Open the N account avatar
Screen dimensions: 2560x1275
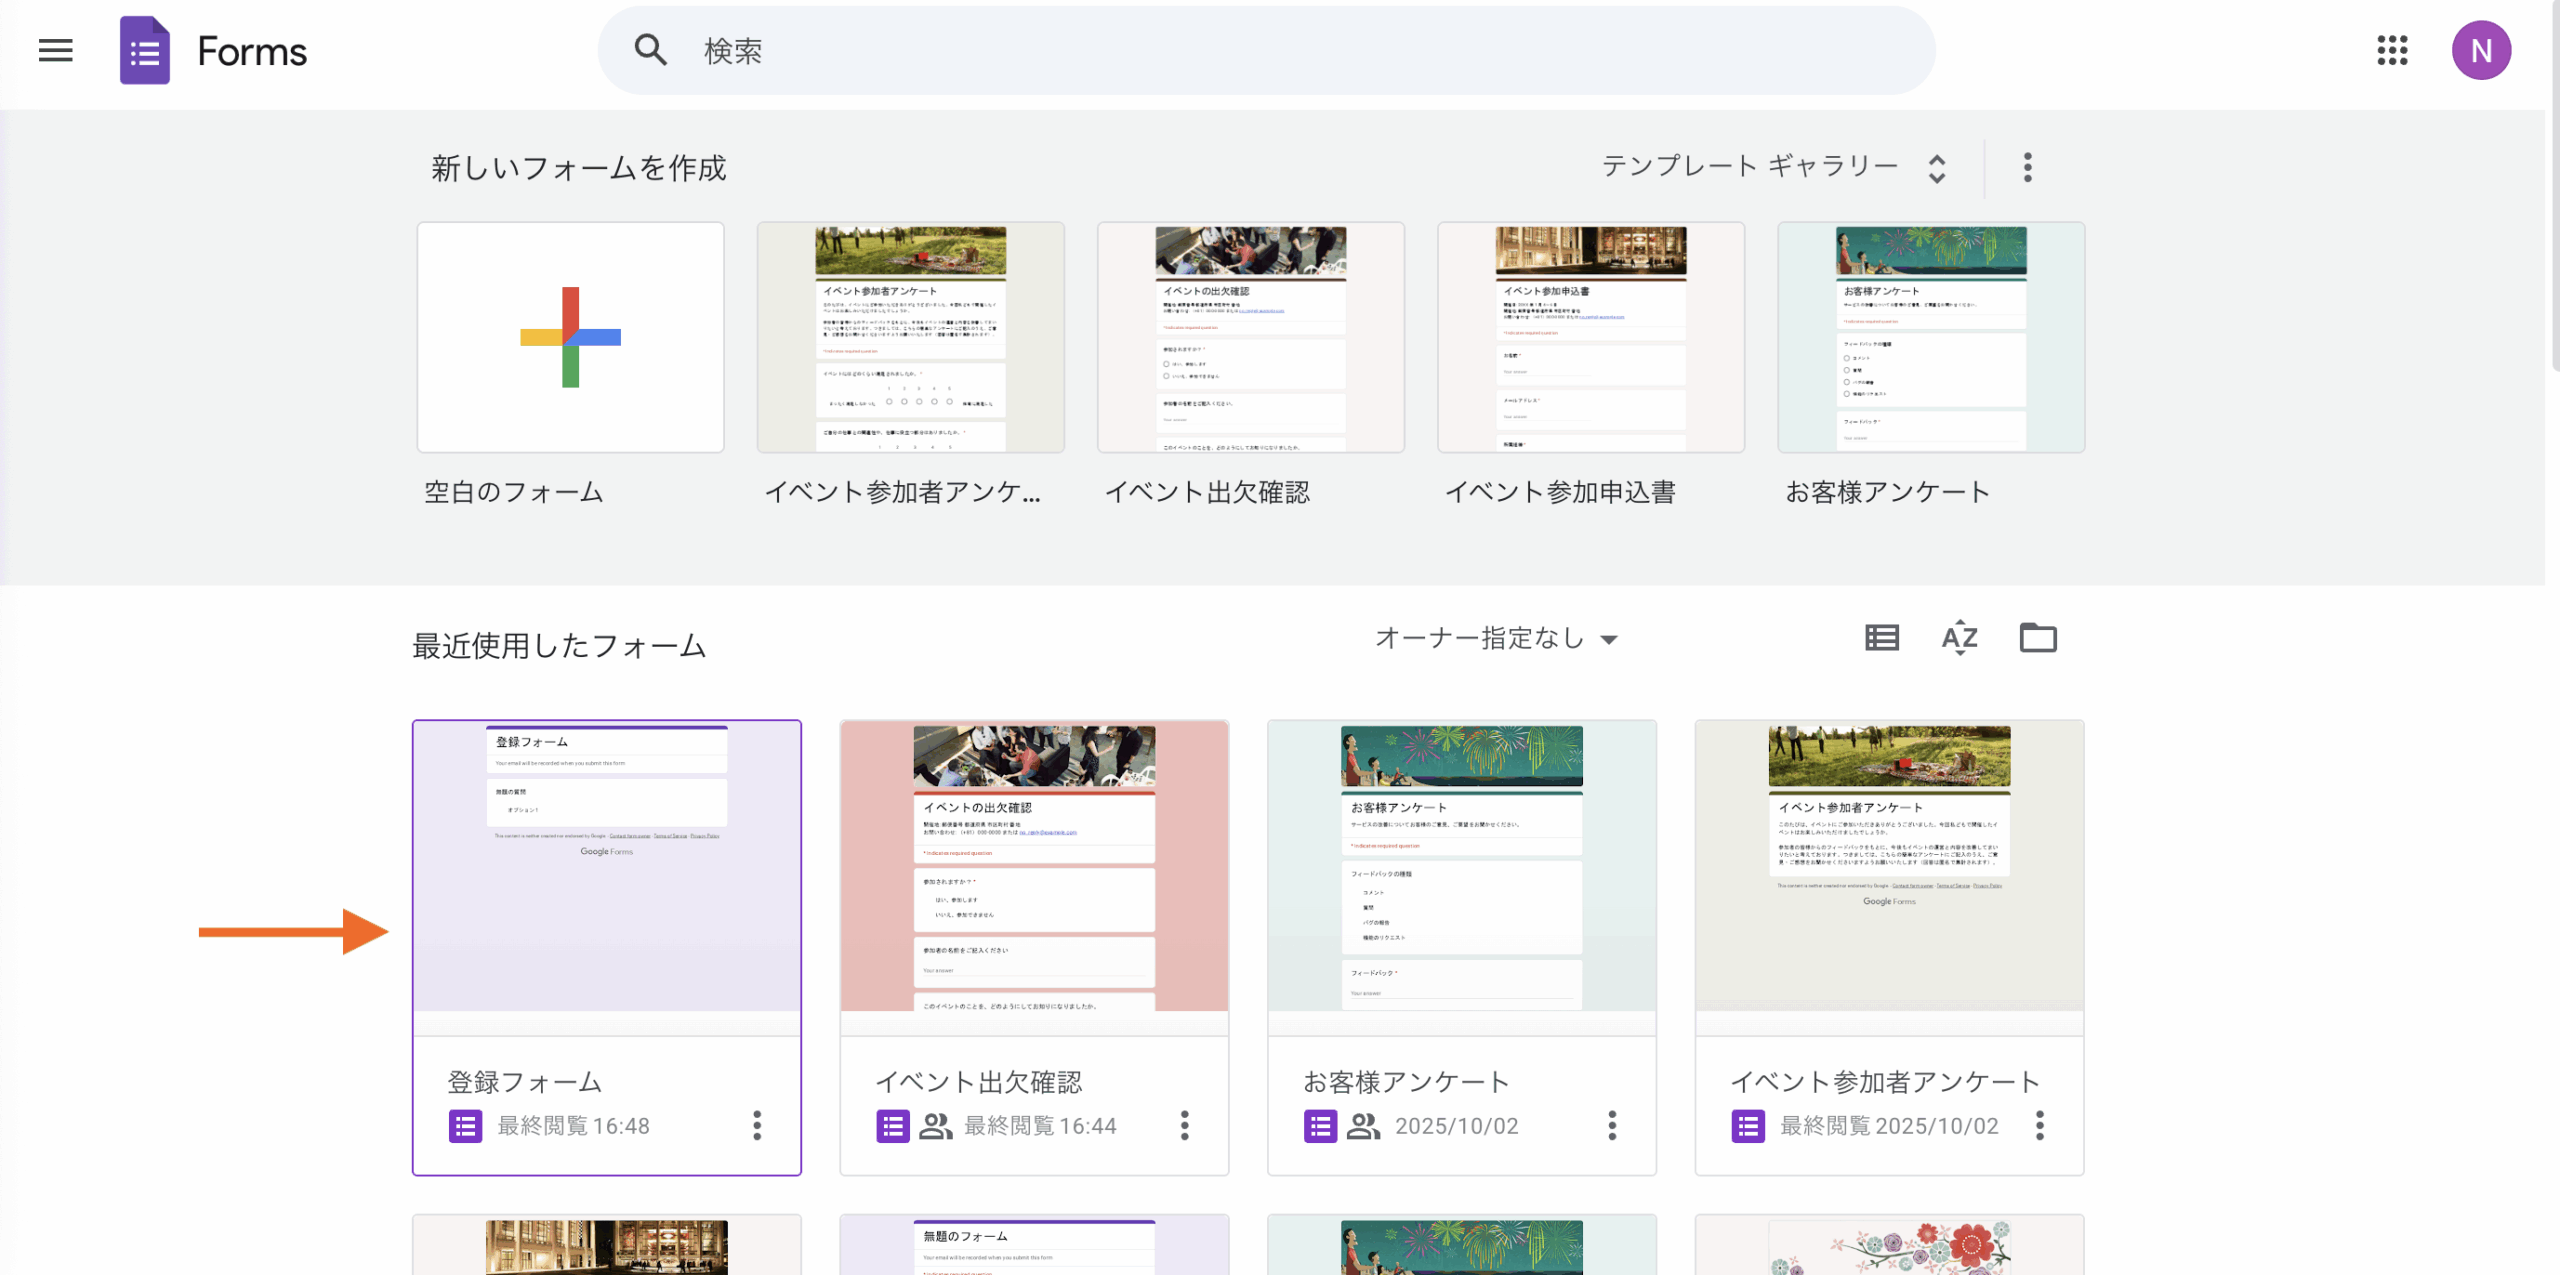(x=2481, y=50)
